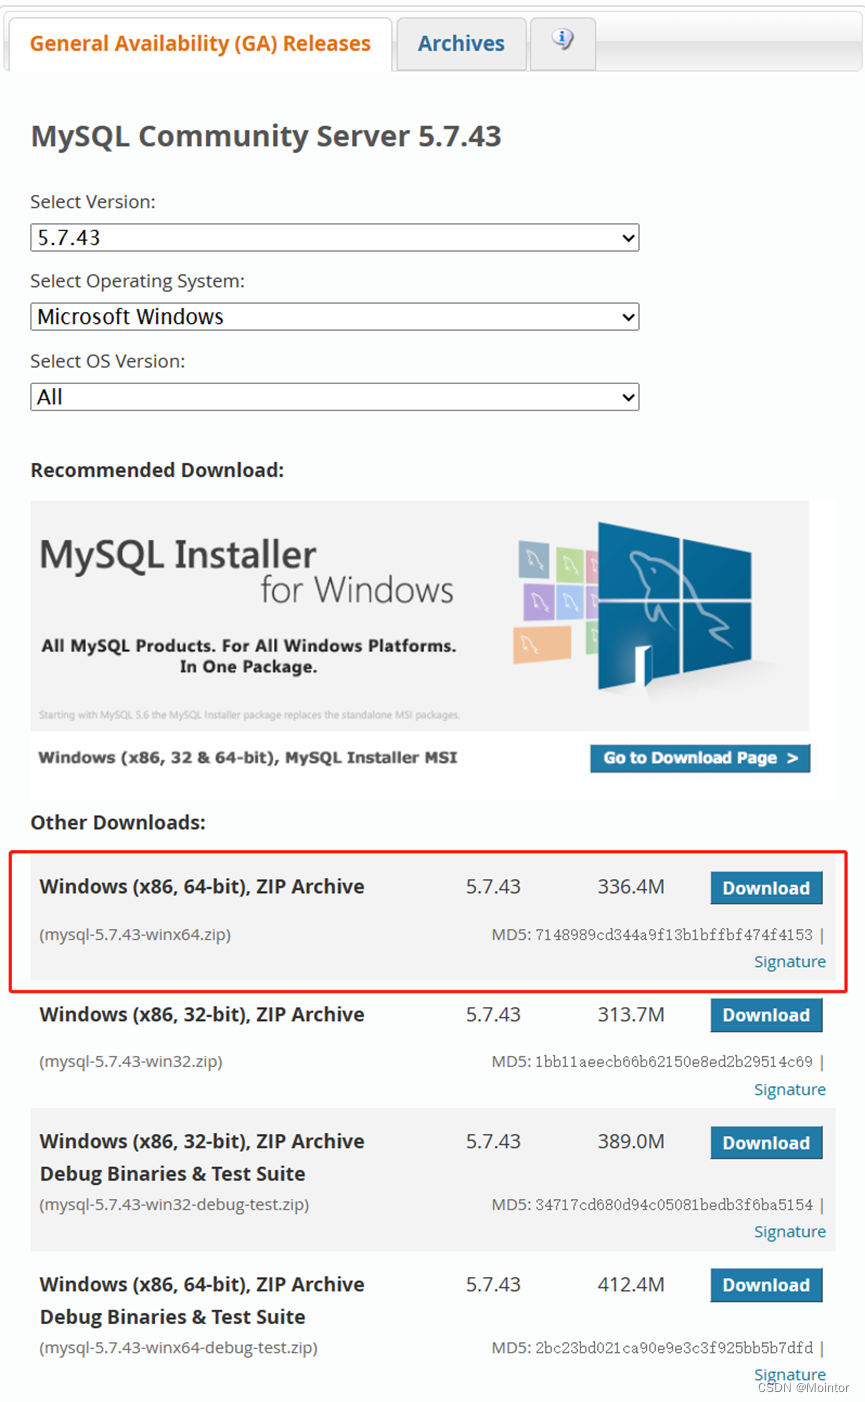865x1402 pixels.
Task: Download the 64-bit Debug Binaries & Test Suite
Action: pos(766,1285)
